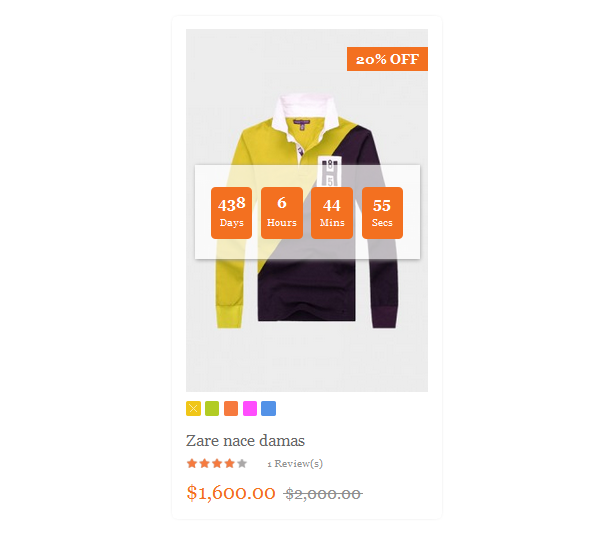Click the $1,600.00 sale price
The image size is (616, 535).
pos(231,493)
